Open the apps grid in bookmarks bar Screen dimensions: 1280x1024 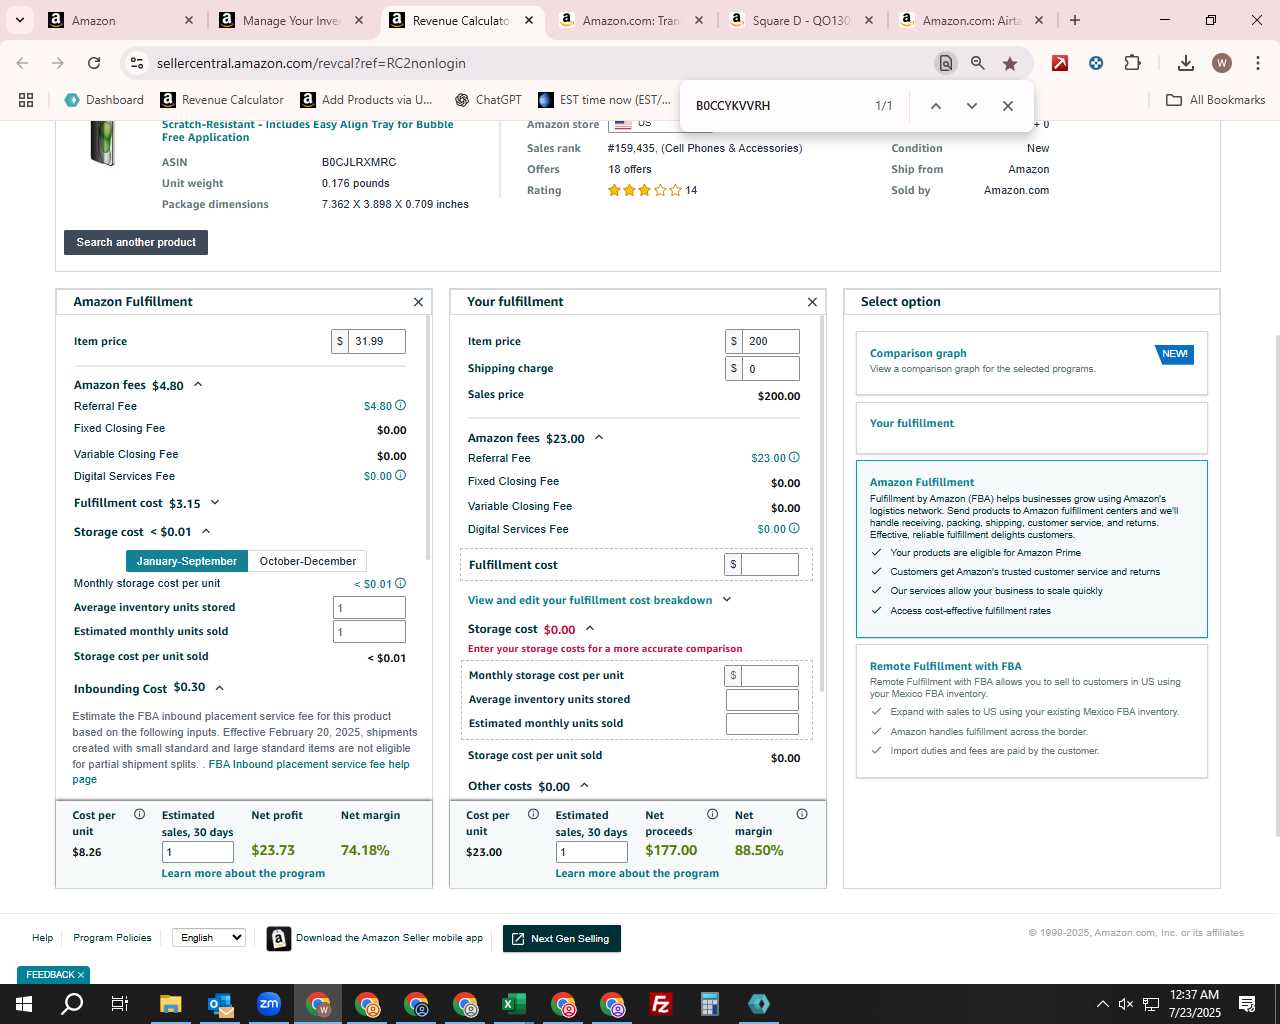coord(26,100)
